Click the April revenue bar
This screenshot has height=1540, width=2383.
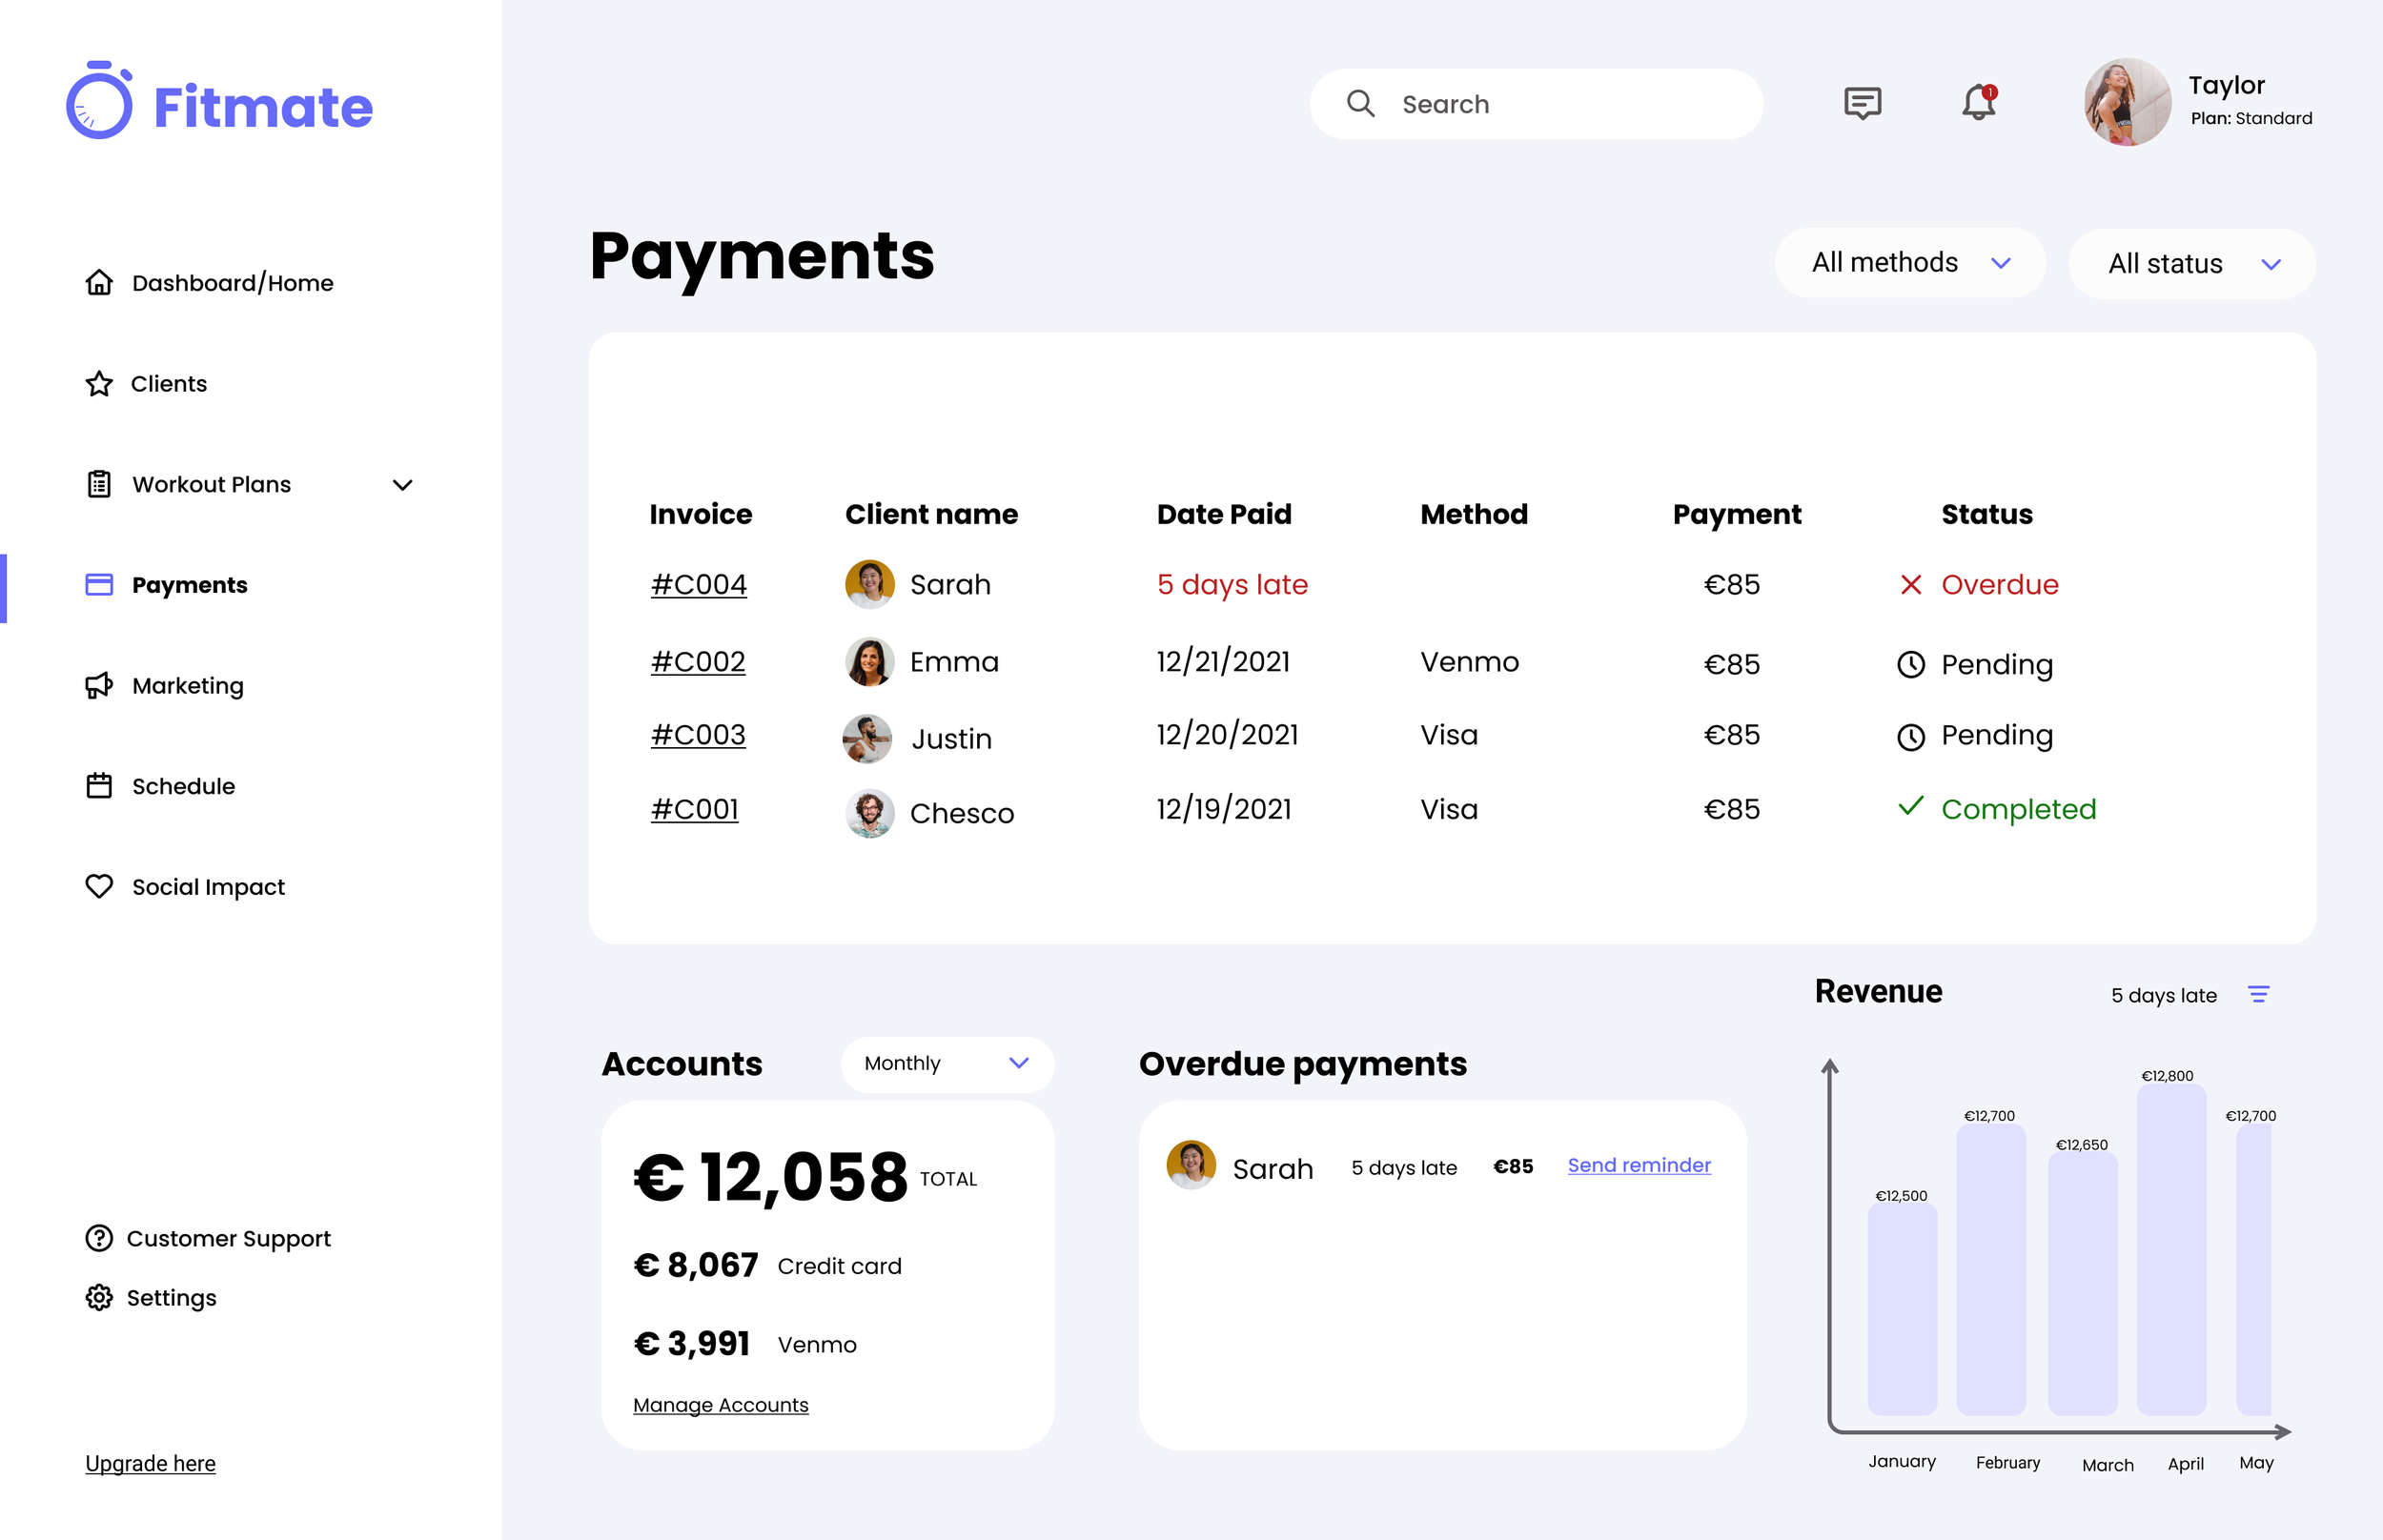coord(2171,1250)
